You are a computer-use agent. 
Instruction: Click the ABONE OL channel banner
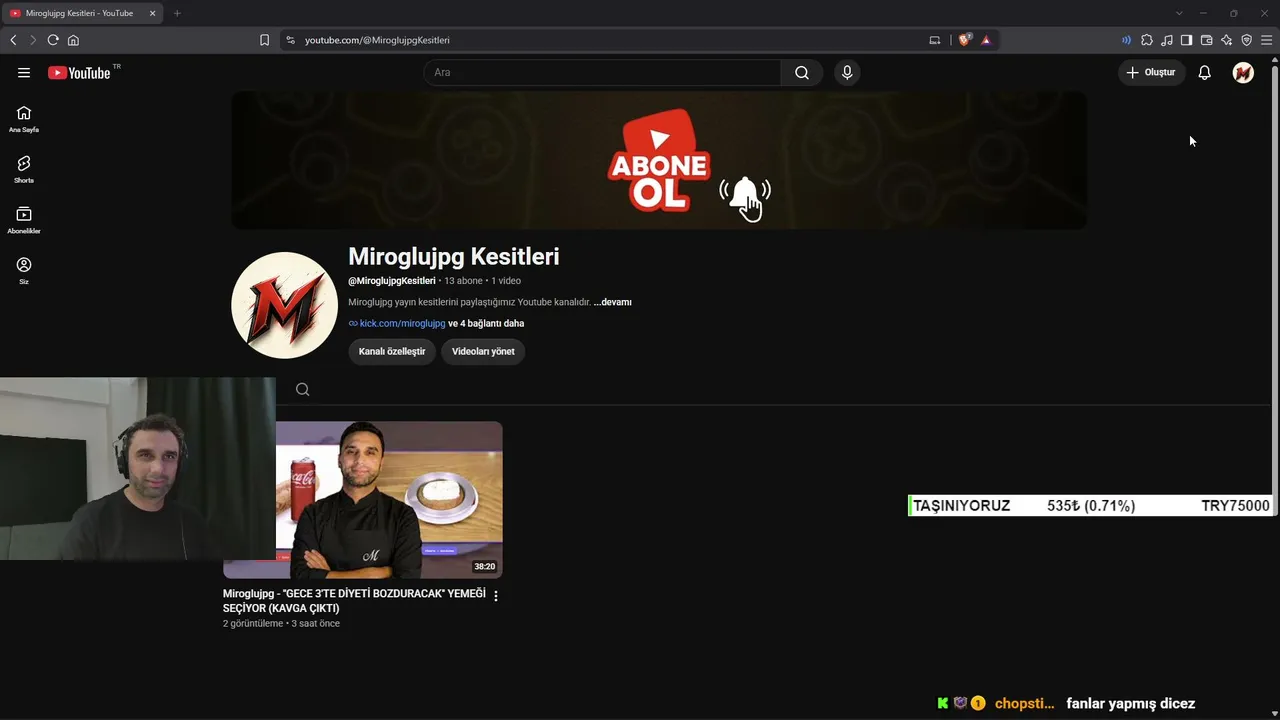[659, 160]
